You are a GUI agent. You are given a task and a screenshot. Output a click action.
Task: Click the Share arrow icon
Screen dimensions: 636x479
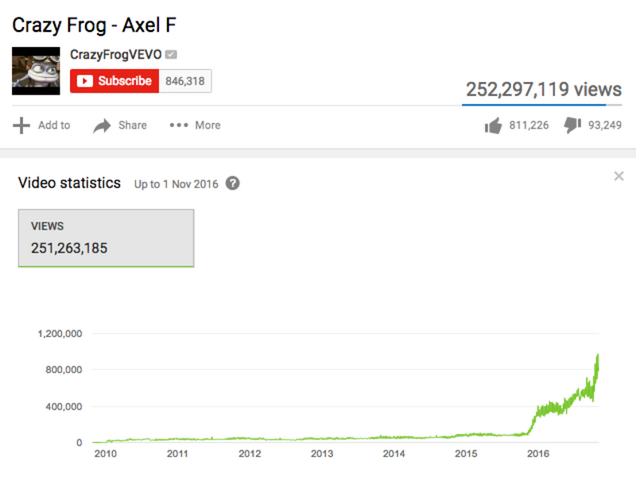coord(102,125)
